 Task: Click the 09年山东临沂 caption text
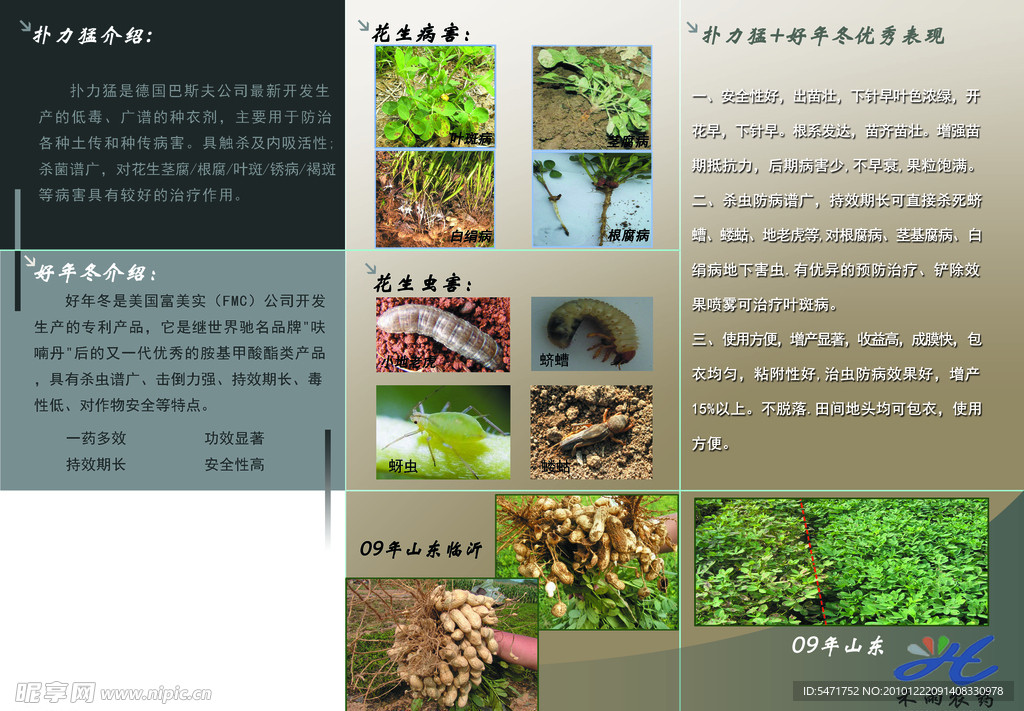tap(421, 549)
